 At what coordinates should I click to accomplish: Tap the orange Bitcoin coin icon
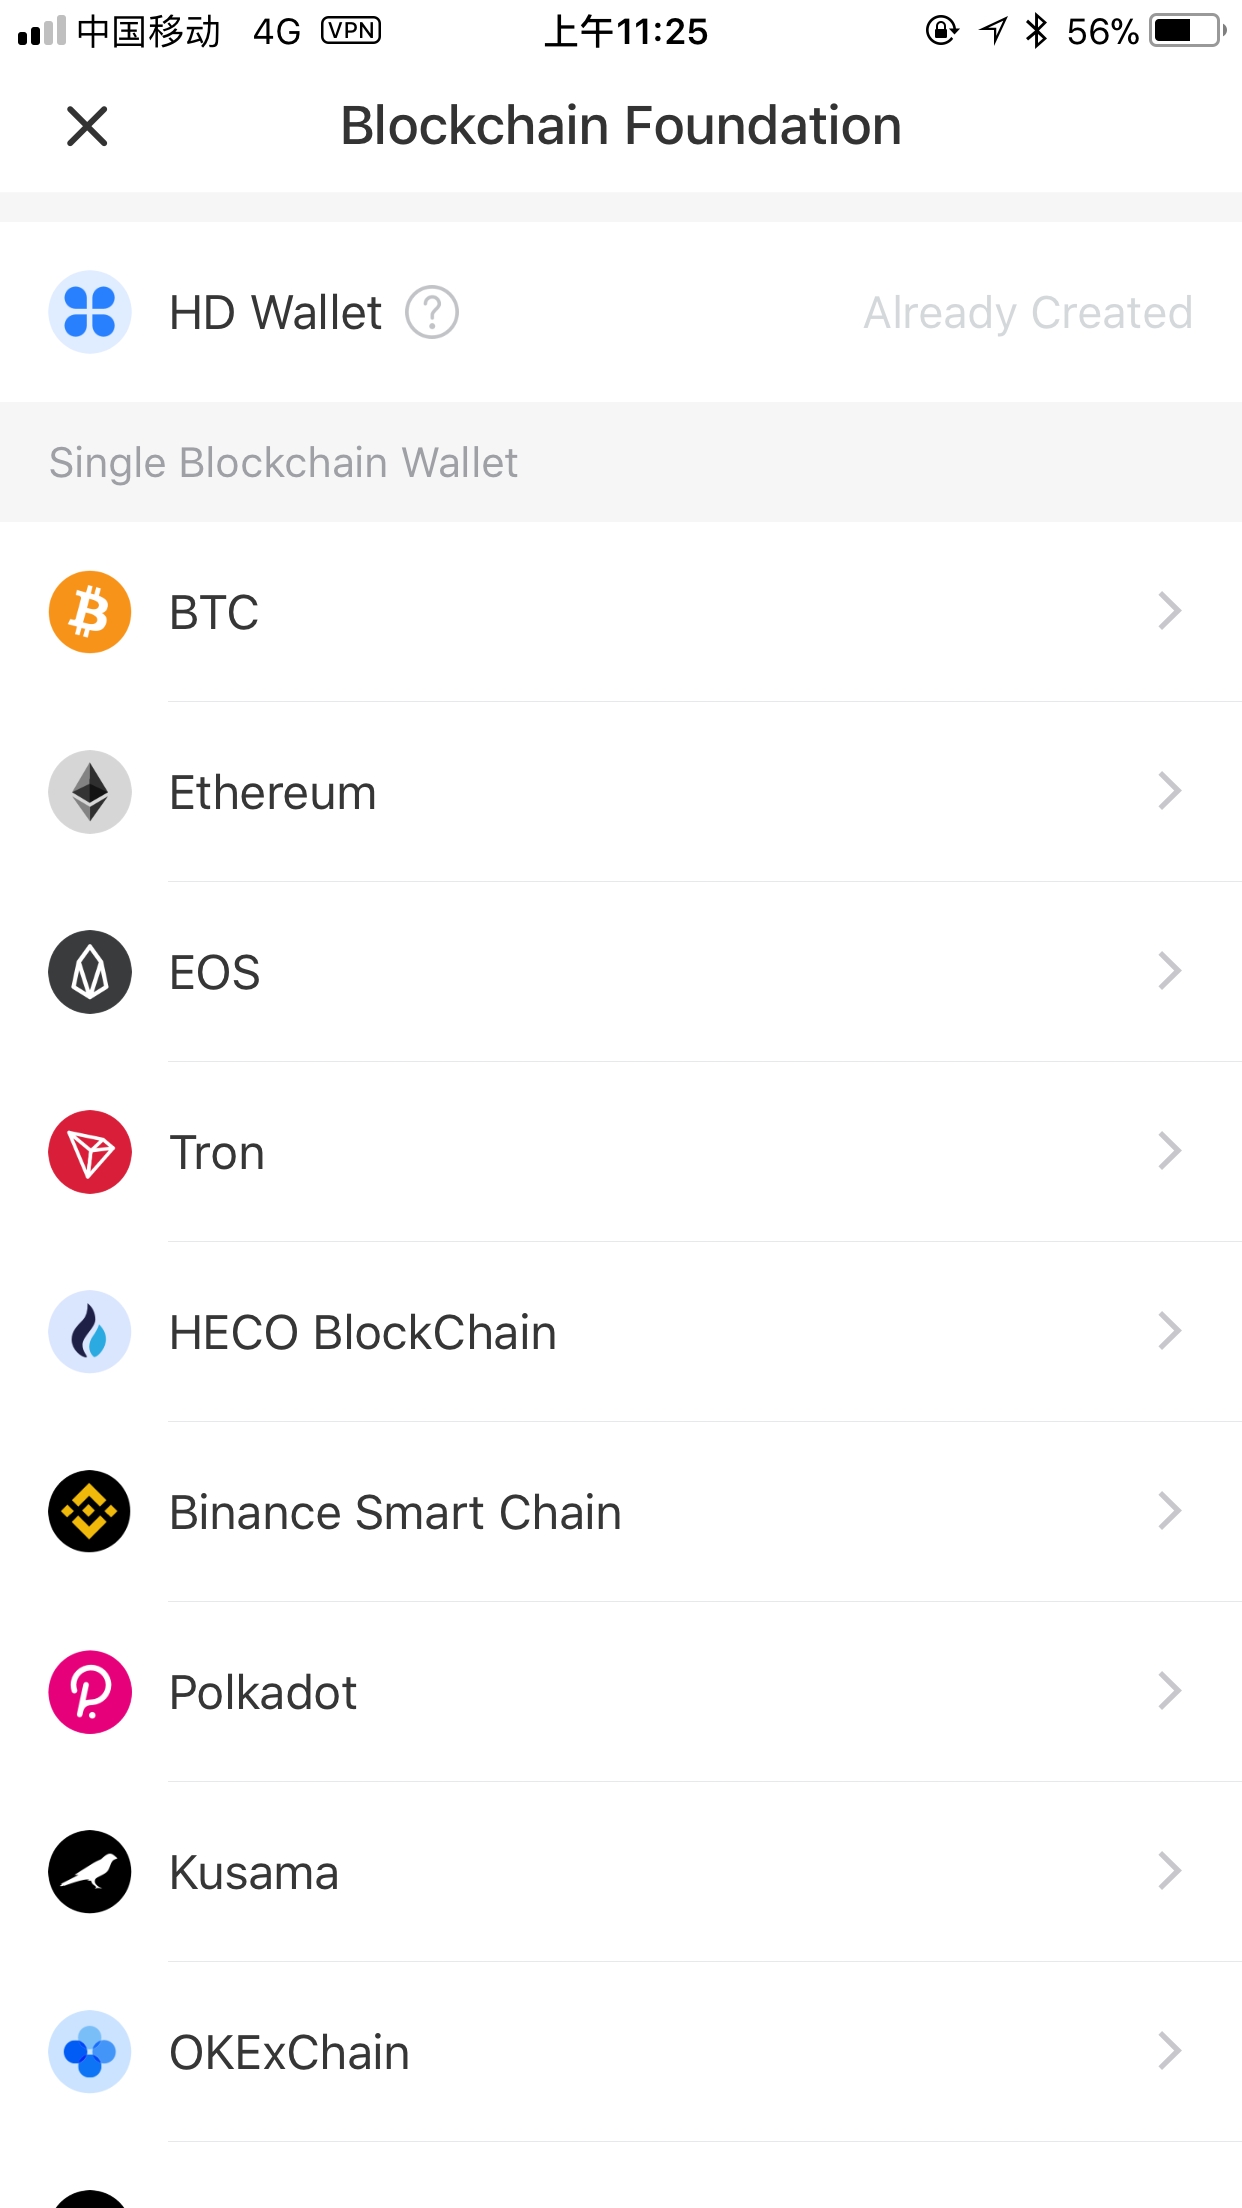tap(90, 612)
